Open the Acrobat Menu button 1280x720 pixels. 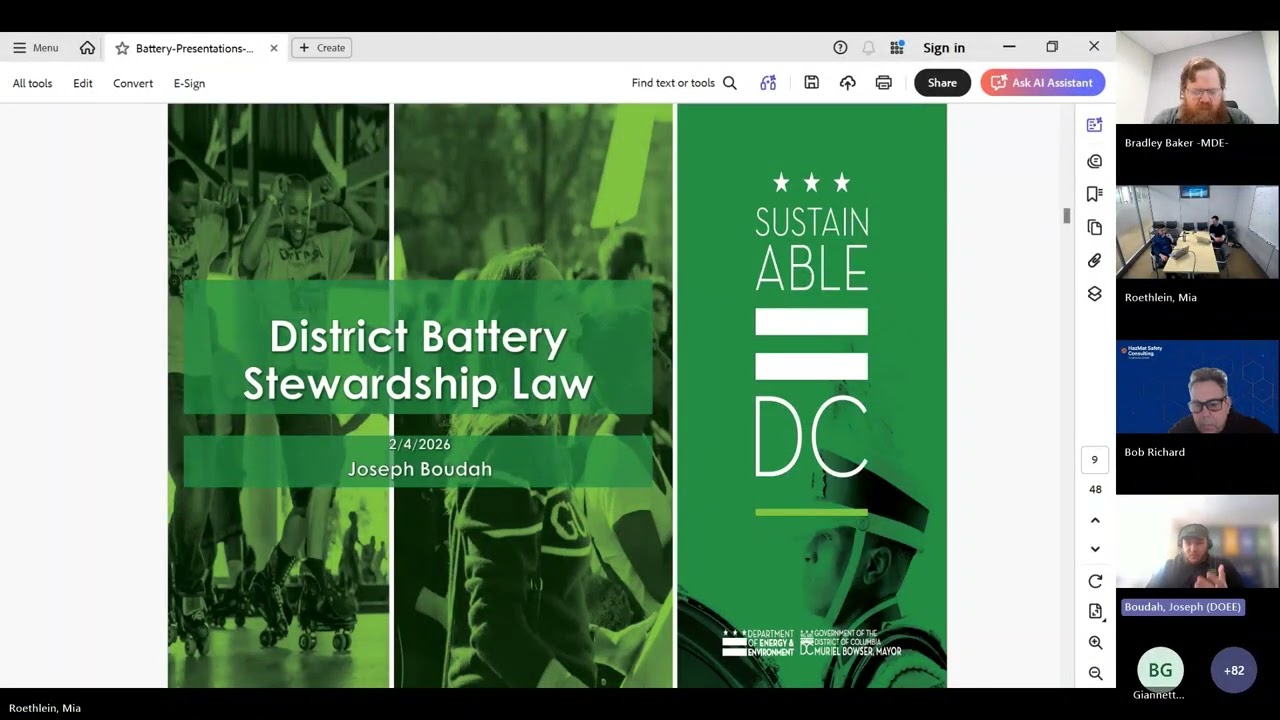[35, 48]
